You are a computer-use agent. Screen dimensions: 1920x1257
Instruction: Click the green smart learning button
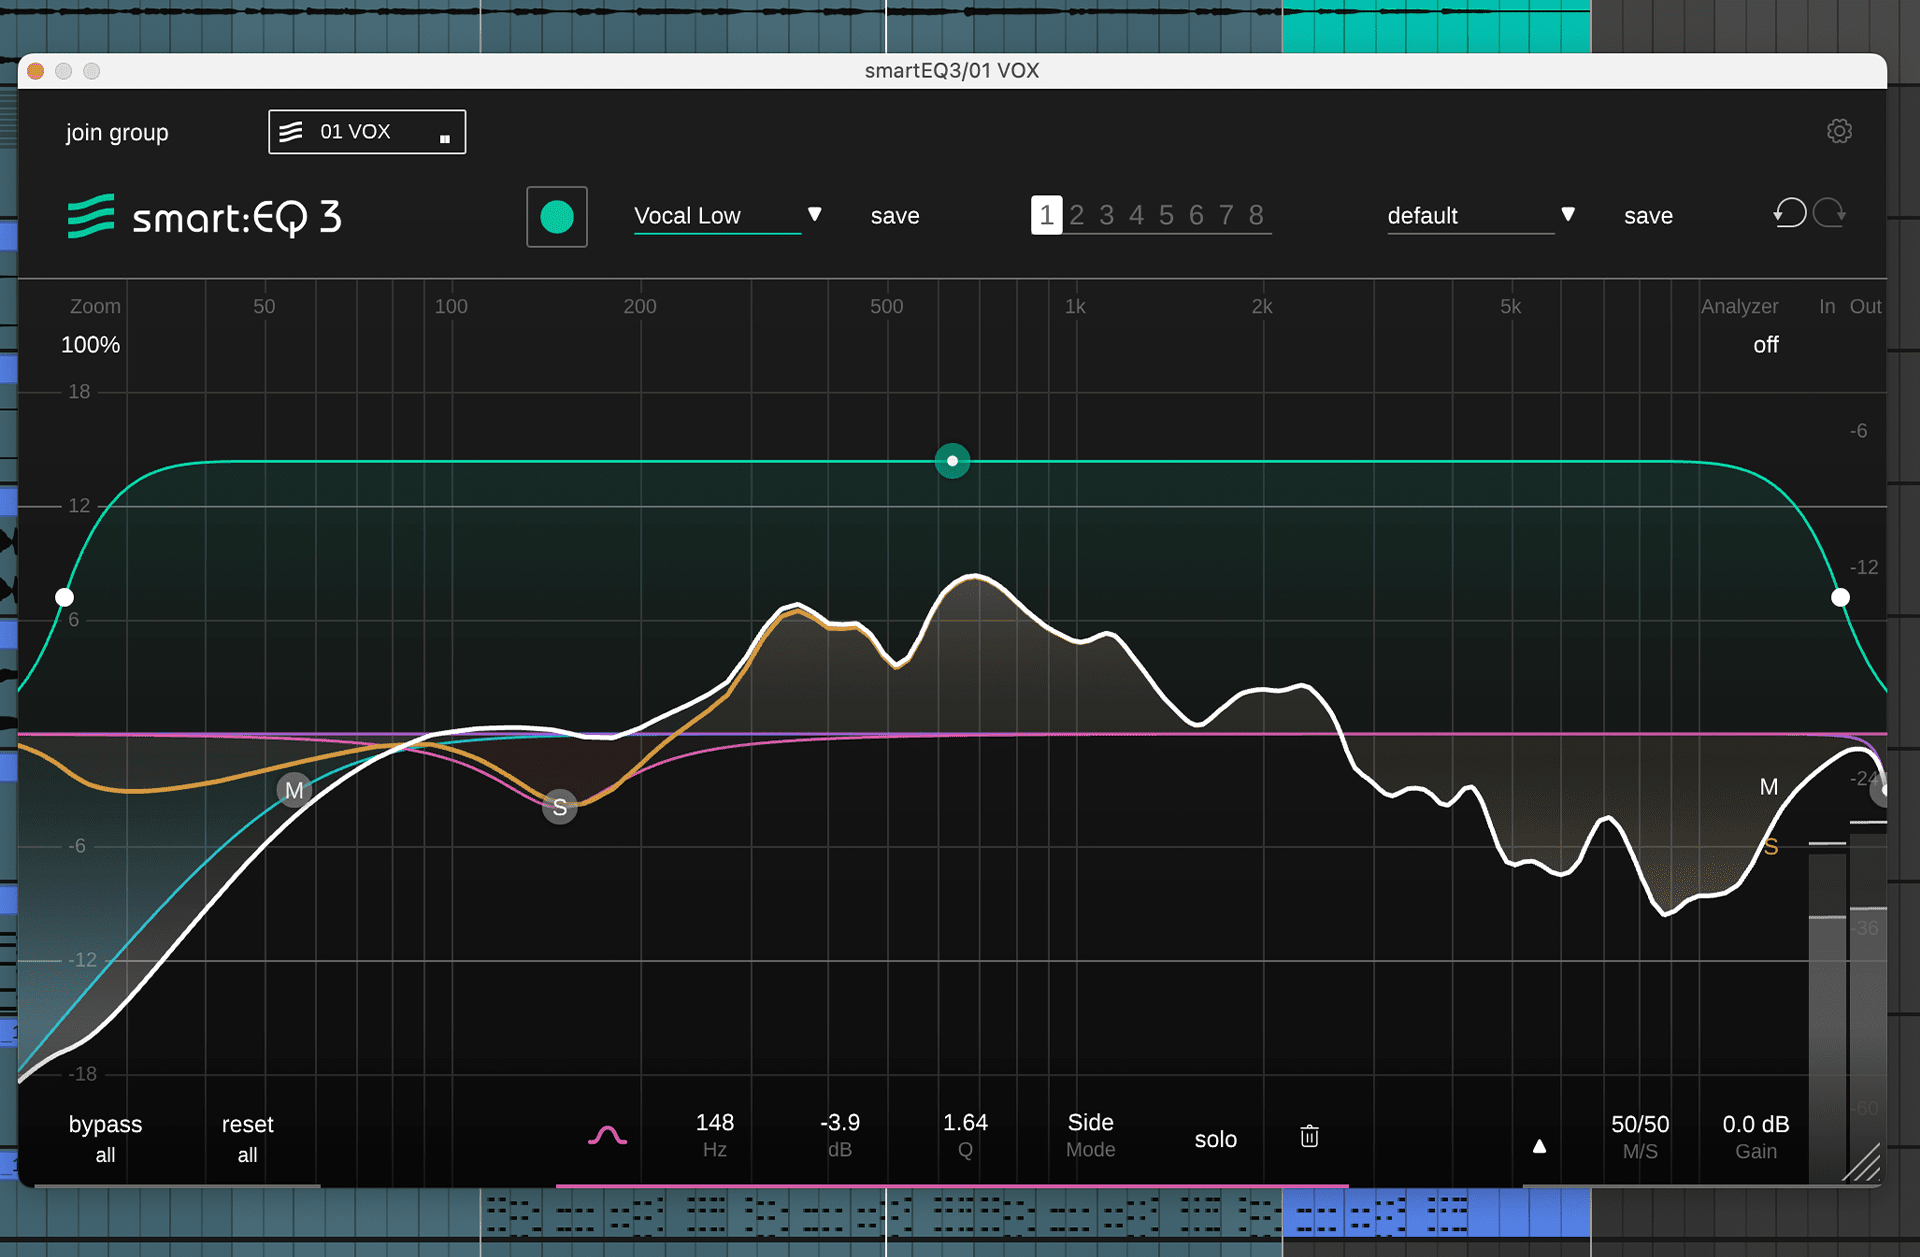(557, 216)
